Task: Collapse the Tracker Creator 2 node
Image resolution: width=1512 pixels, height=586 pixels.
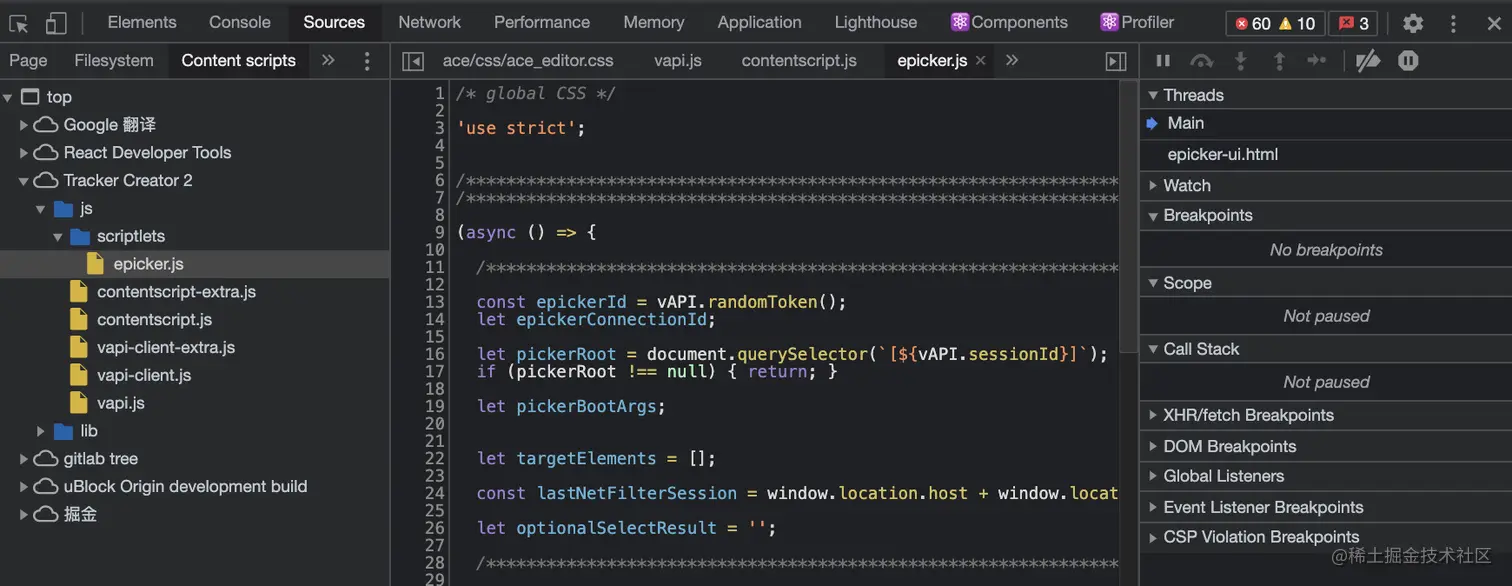Action: (24, 181)
